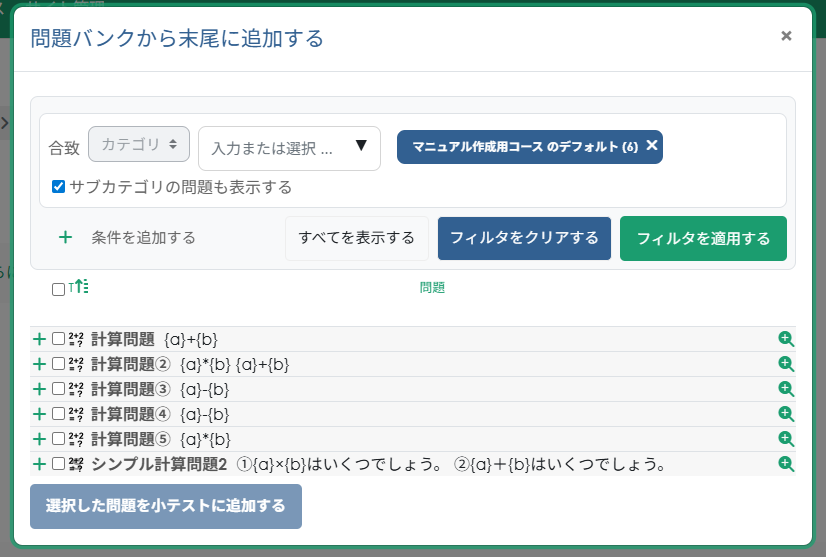
Task: Sort questions by type icon in header
Action: (x=80, y=288)
